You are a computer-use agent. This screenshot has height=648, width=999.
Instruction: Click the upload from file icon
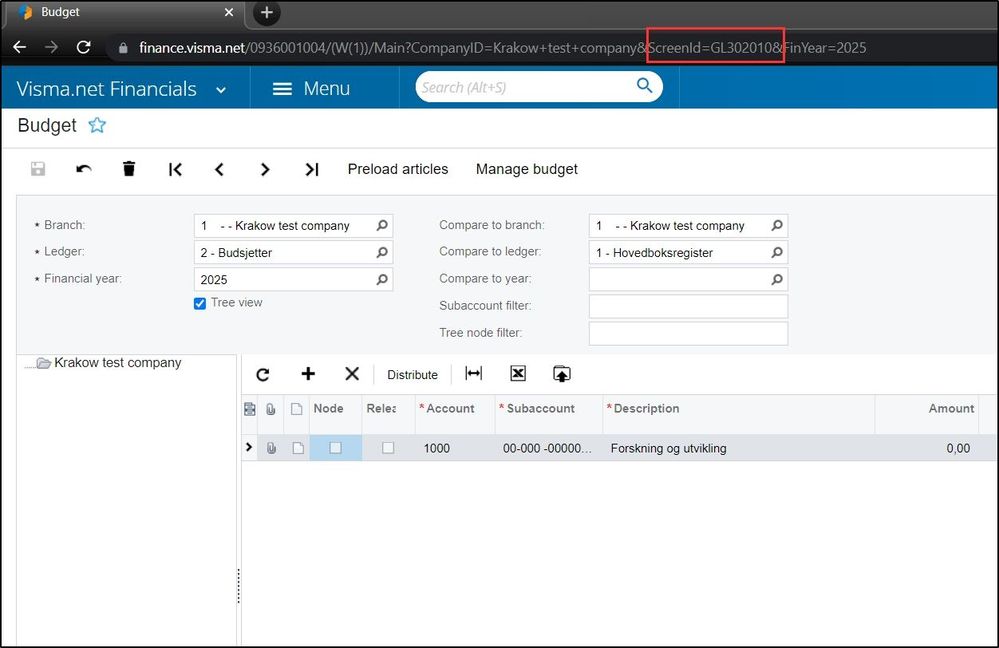[x=561, y=374]
